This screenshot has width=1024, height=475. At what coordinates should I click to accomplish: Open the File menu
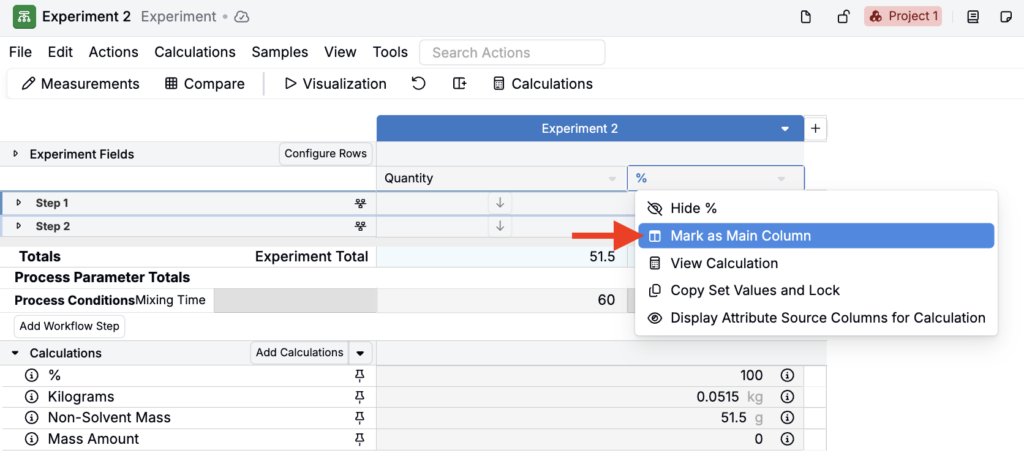pyautogui.click(x=20, y=52)
